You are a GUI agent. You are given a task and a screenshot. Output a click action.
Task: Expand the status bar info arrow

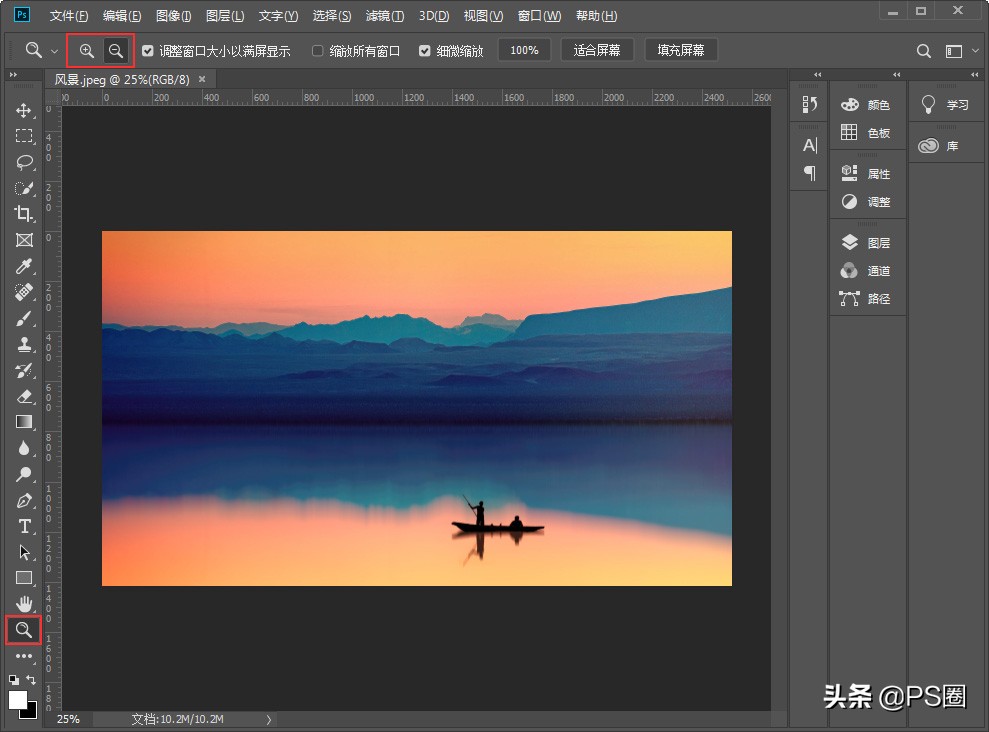[267, 719]
